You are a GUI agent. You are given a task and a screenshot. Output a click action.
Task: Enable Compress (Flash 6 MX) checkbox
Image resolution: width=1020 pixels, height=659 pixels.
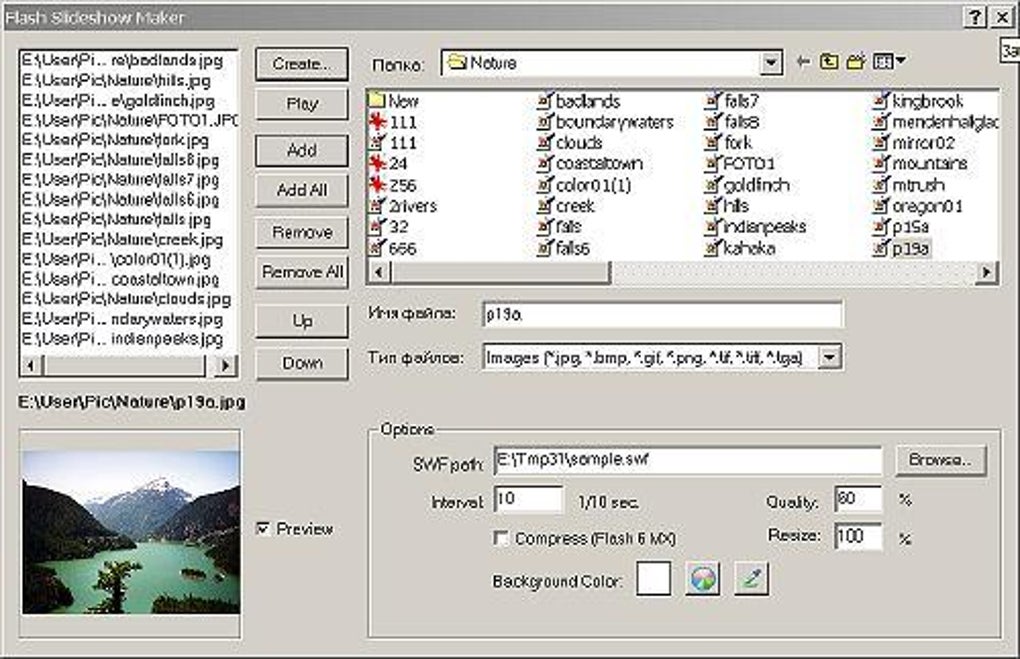[x=501, y=539]
